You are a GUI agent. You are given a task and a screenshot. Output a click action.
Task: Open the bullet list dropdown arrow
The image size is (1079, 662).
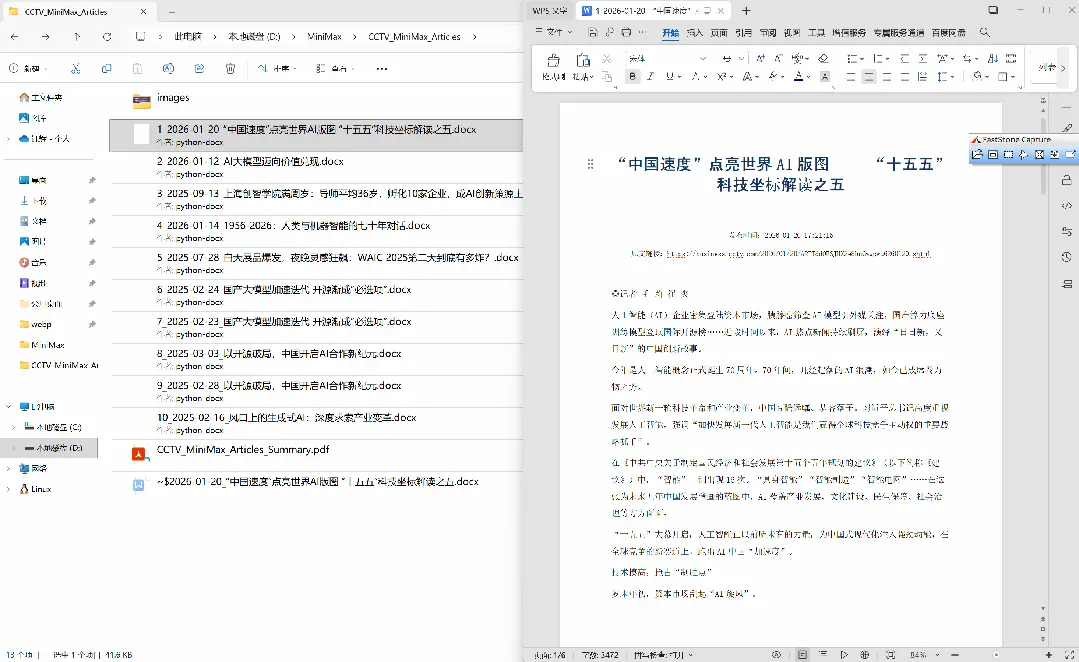(860, 58)
